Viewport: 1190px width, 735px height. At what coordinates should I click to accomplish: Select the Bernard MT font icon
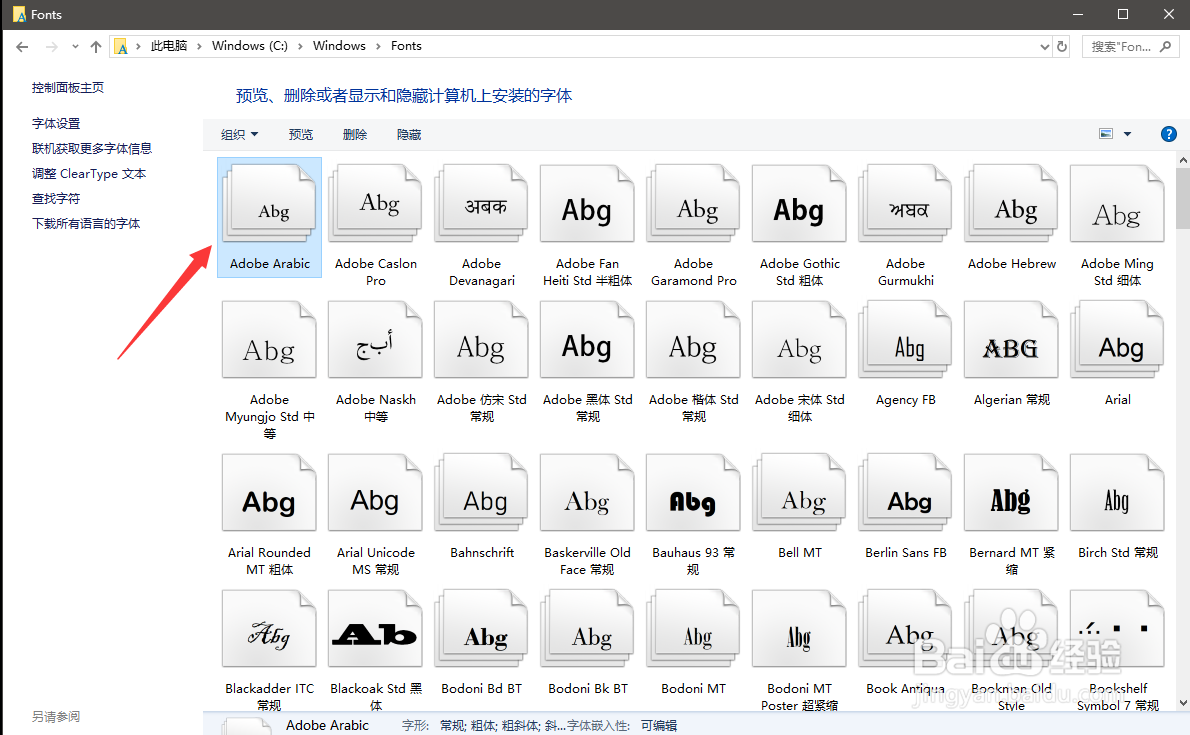[1012, 492]
